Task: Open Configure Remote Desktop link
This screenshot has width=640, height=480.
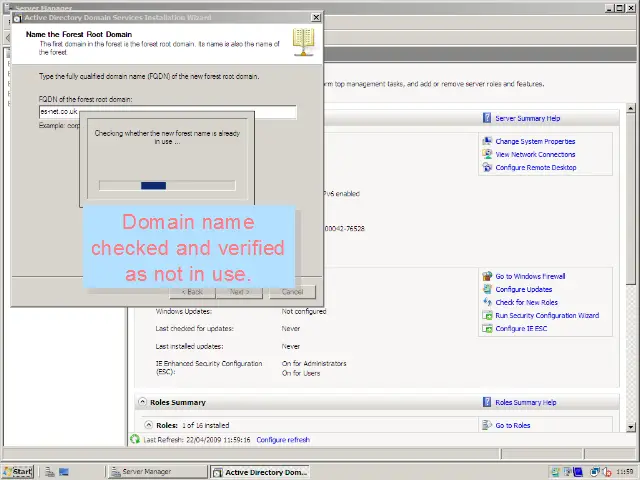Action: click(x=536, y=167)
